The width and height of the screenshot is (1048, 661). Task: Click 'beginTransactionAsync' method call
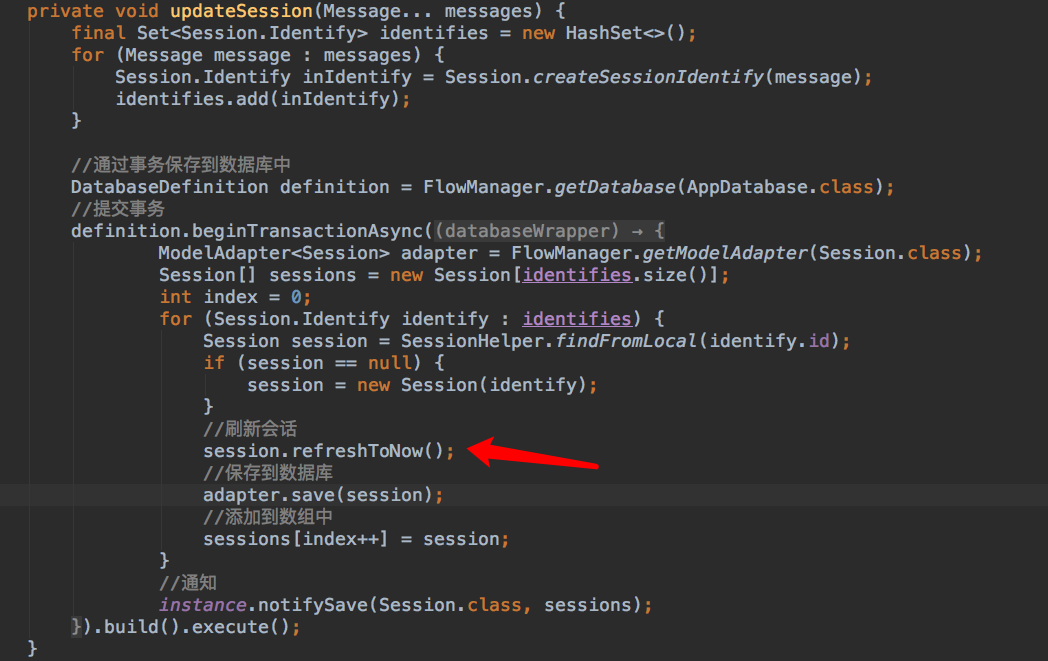[307, 231]
